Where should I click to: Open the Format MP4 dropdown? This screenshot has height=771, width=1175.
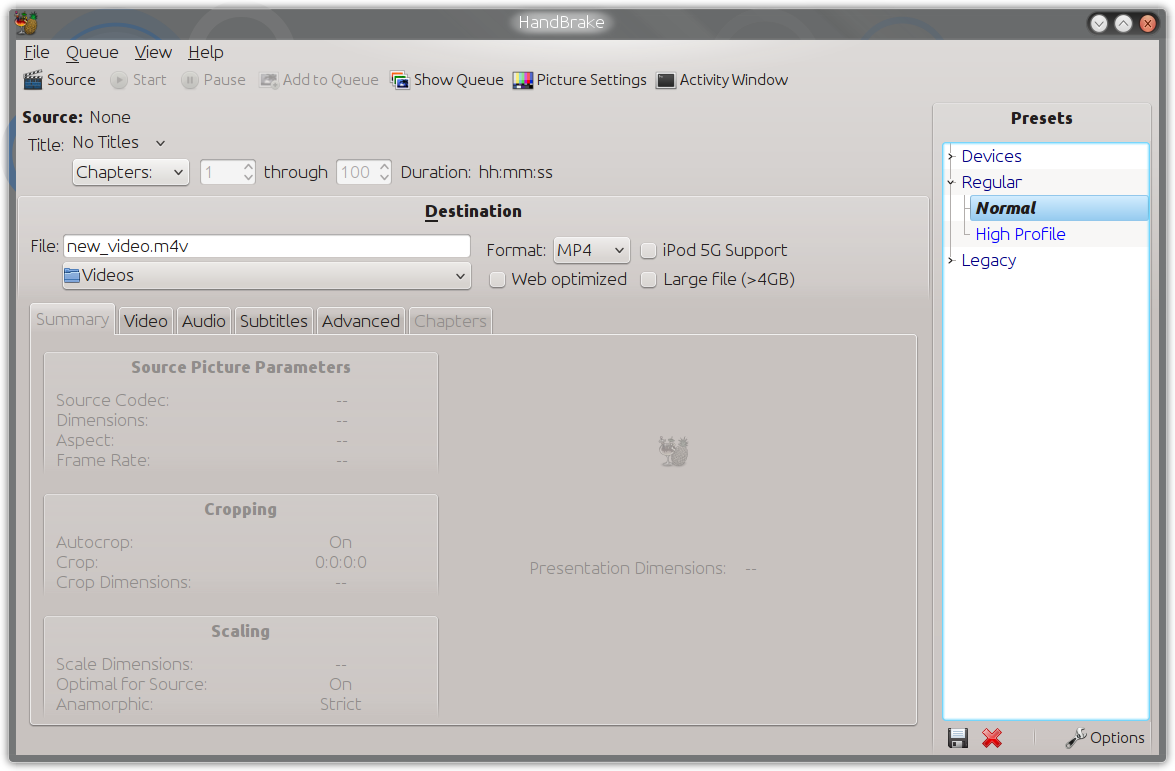click(591, 250)
